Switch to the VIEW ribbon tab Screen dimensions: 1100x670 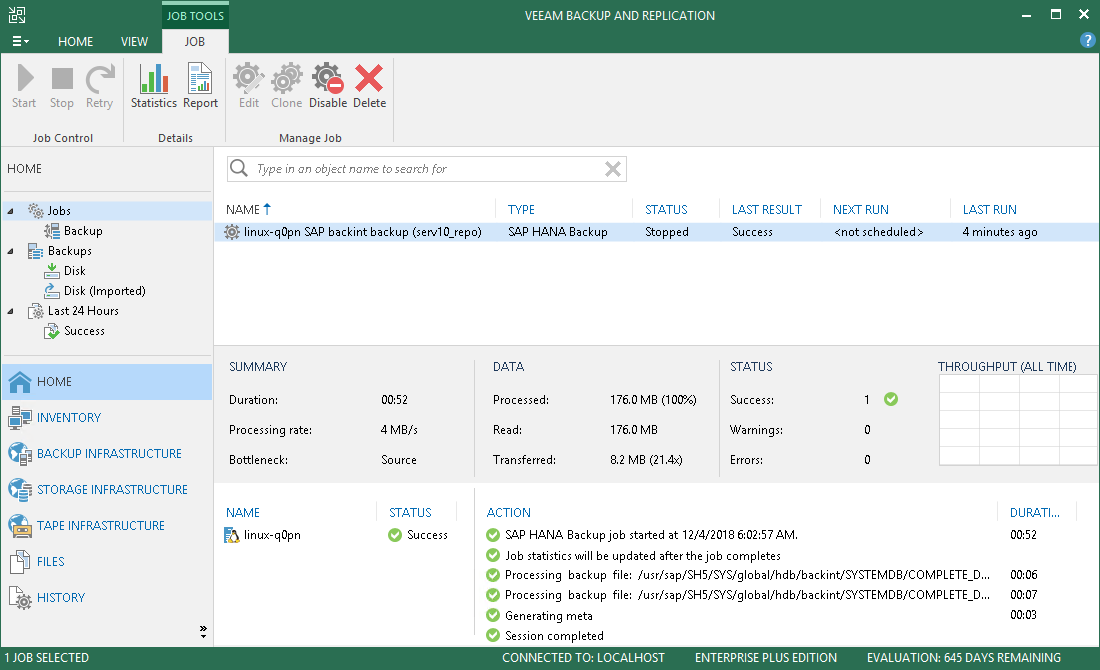(x=134, y=41)
